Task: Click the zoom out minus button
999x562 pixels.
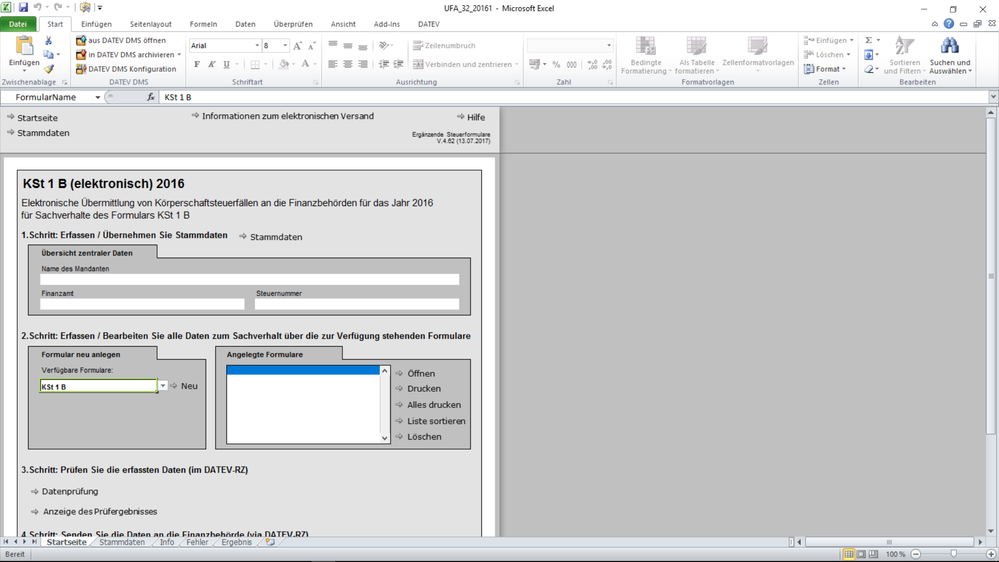Action: (x=916, y=554)
